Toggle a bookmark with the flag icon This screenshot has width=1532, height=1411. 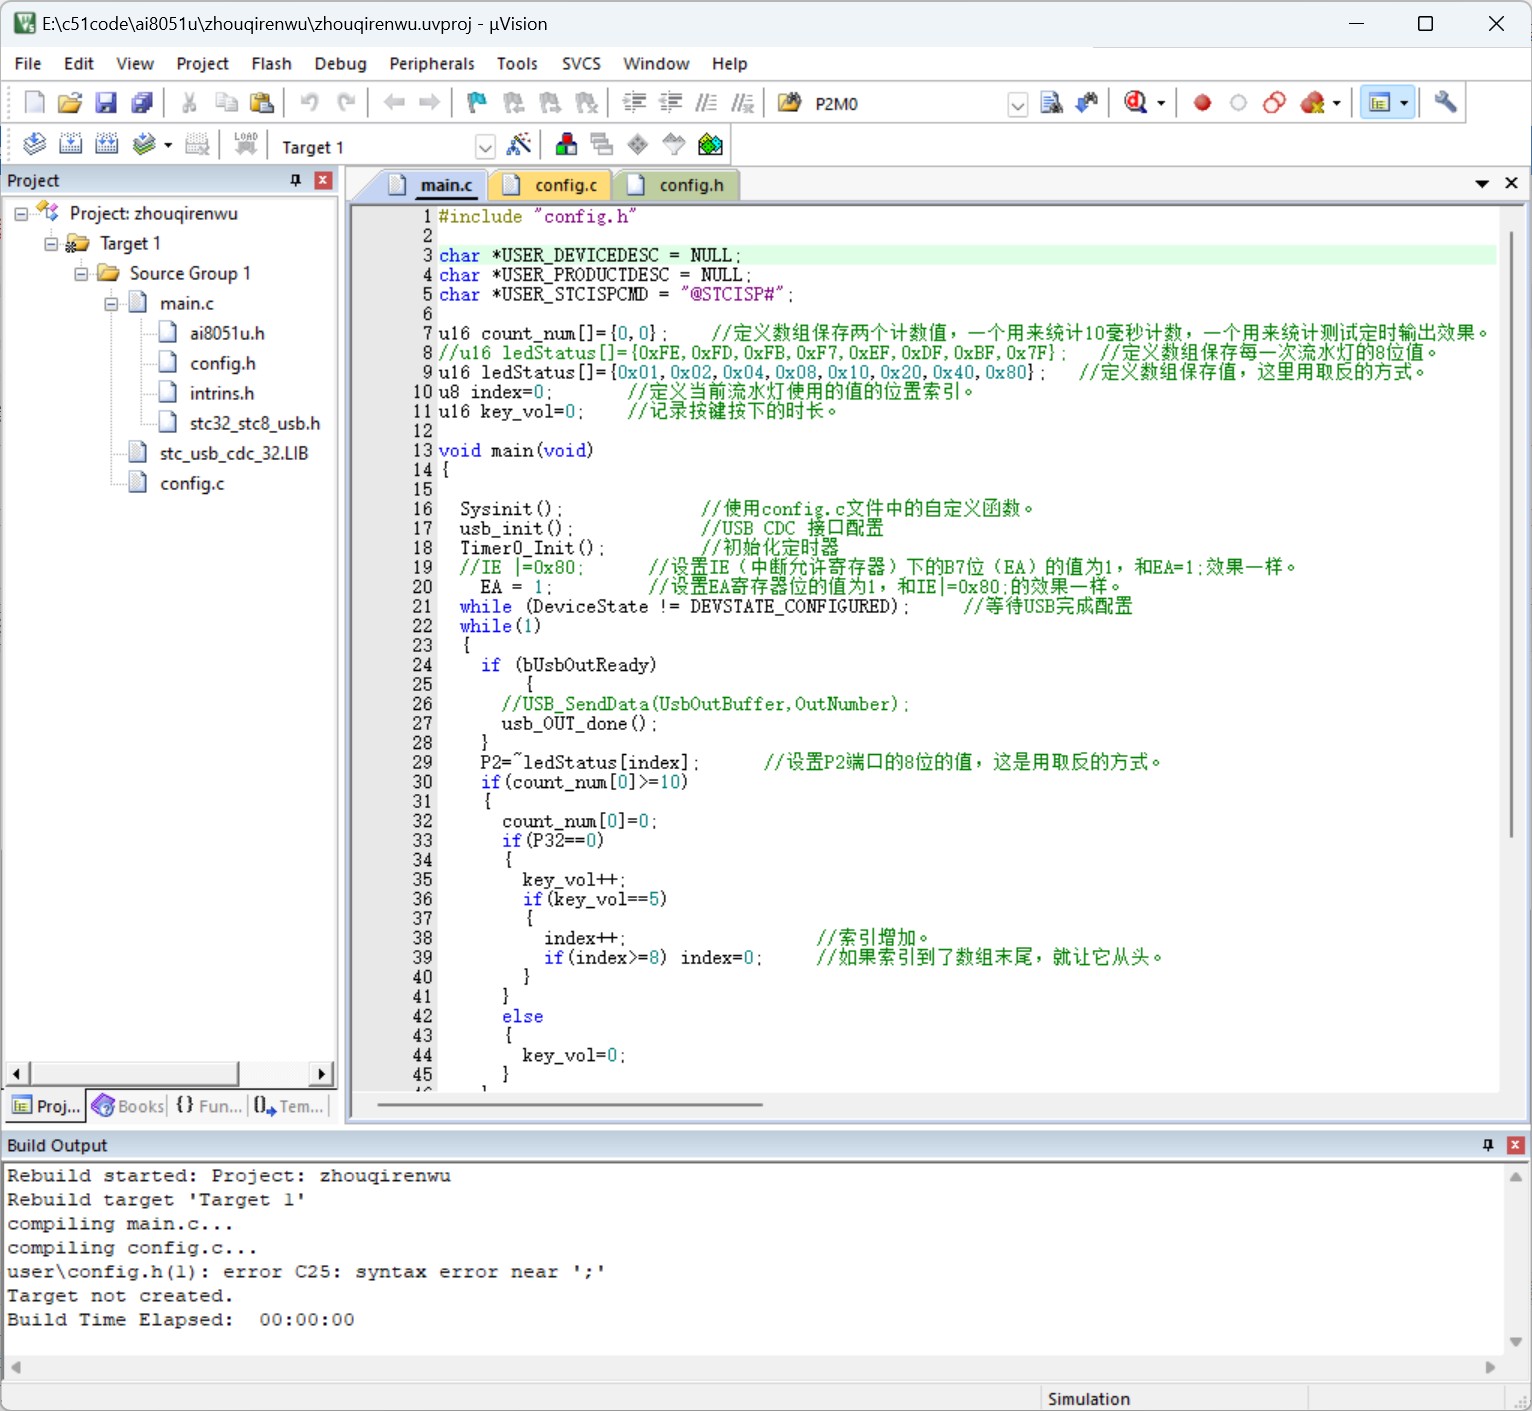point(477,102)
